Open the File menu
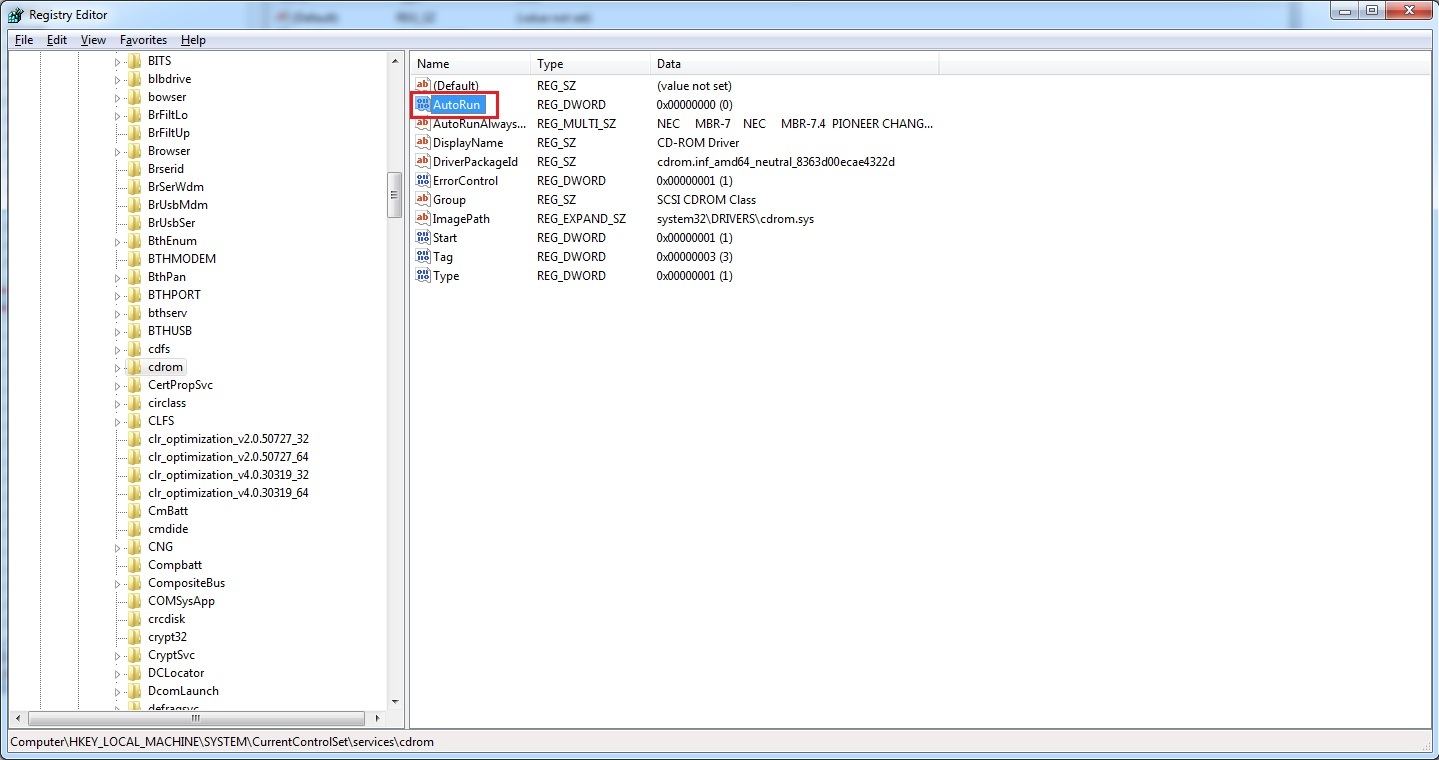This screenshot has height=760, width=1439. [x=24, y=40]
